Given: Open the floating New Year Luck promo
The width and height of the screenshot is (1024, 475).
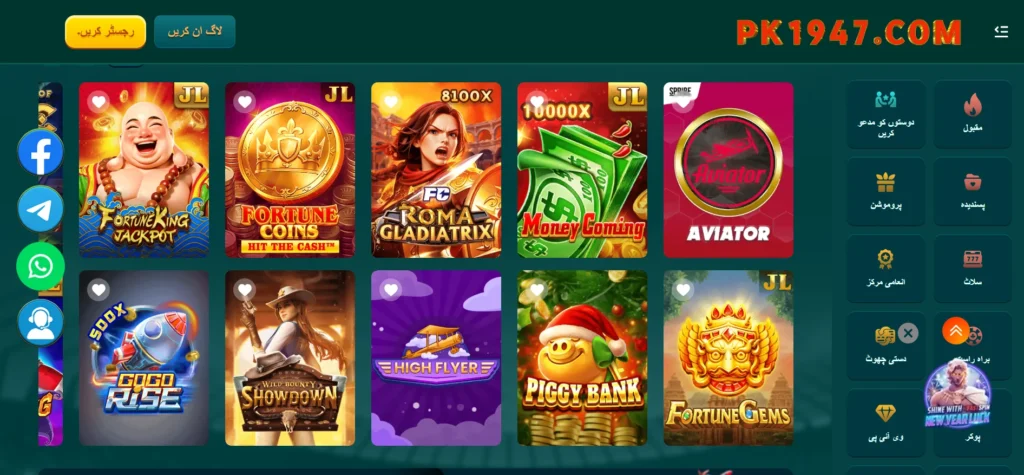Looking at the screenshot, I should point(957,393).
